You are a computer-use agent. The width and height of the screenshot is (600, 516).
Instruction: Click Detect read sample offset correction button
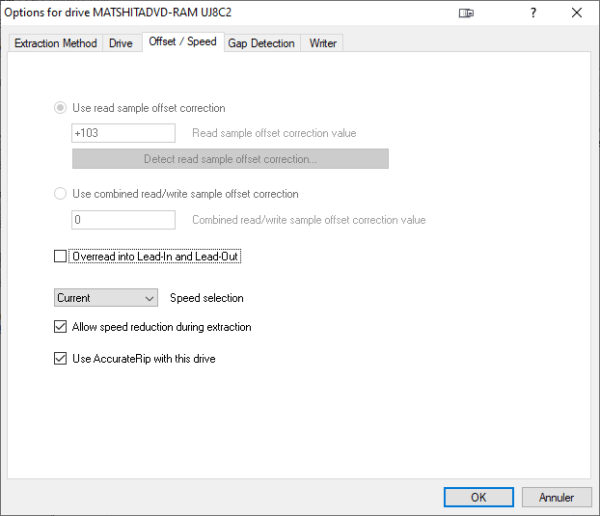click(230, 159)
